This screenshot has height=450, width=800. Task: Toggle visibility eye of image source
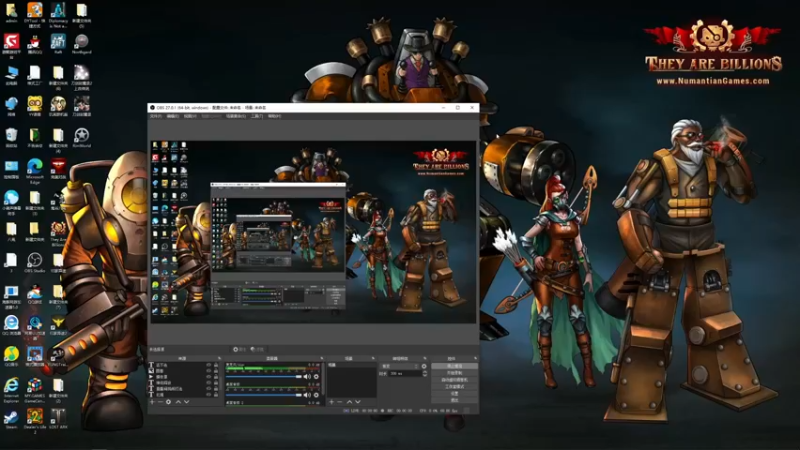point(209,370)
